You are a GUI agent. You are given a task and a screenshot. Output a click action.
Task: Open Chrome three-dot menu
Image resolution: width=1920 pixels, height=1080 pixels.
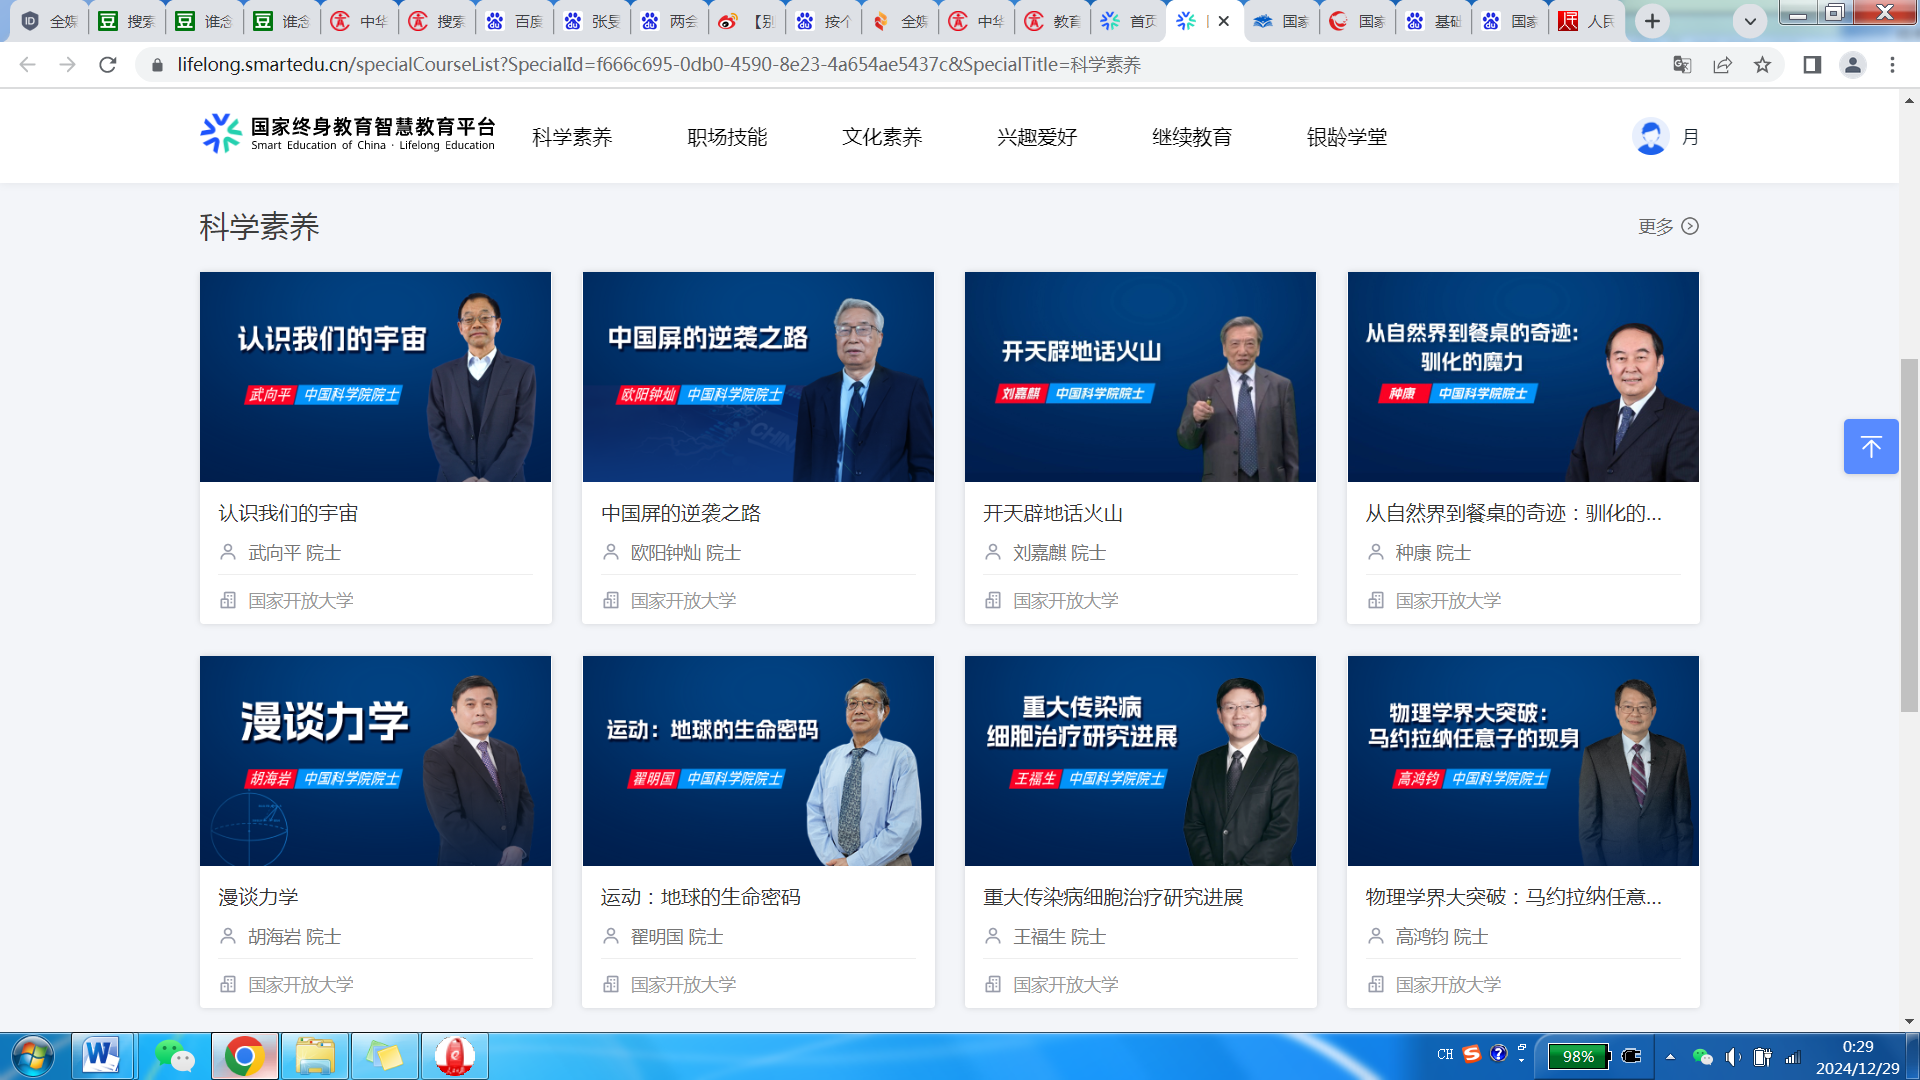pyautogui.click(x=1892, y=65)
